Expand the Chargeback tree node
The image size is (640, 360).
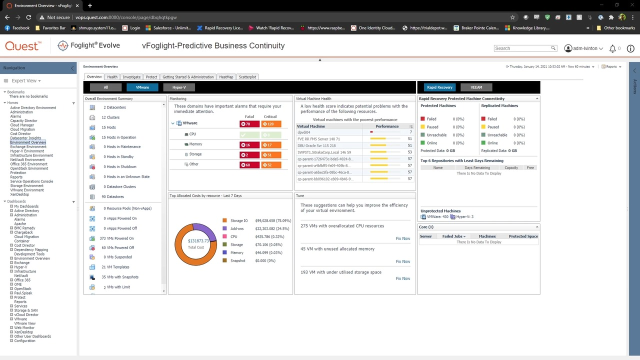(x=11, y=232)
